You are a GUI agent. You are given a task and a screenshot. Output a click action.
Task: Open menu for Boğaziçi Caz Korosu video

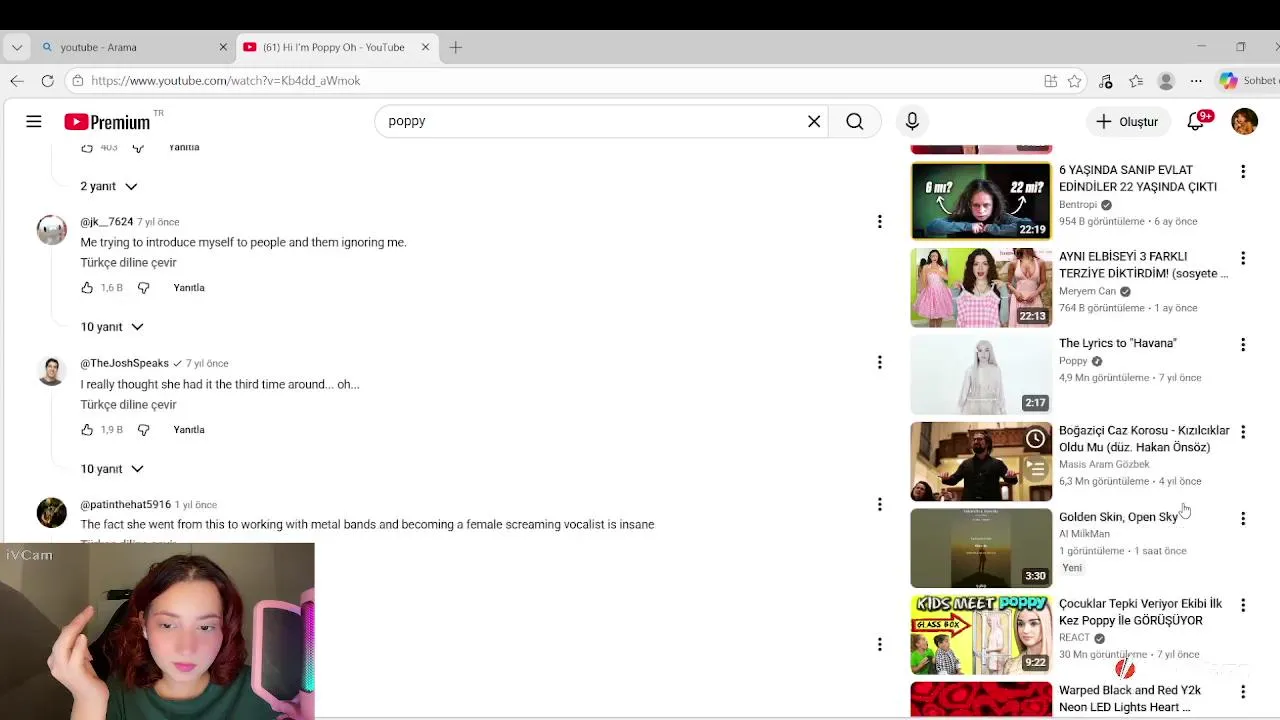pyautogui.click(x=1243, y=432)
